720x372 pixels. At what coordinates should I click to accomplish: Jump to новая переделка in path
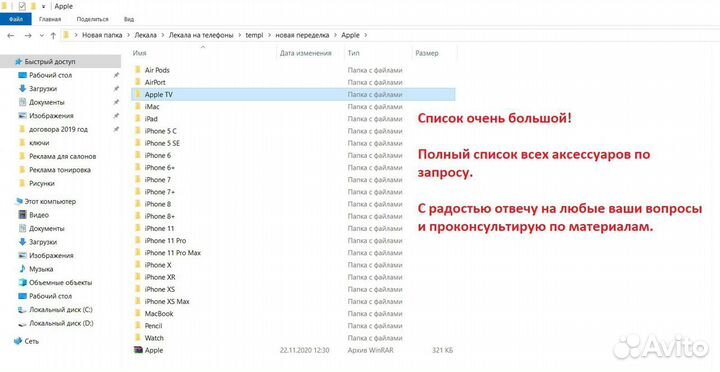click(302, 35)
